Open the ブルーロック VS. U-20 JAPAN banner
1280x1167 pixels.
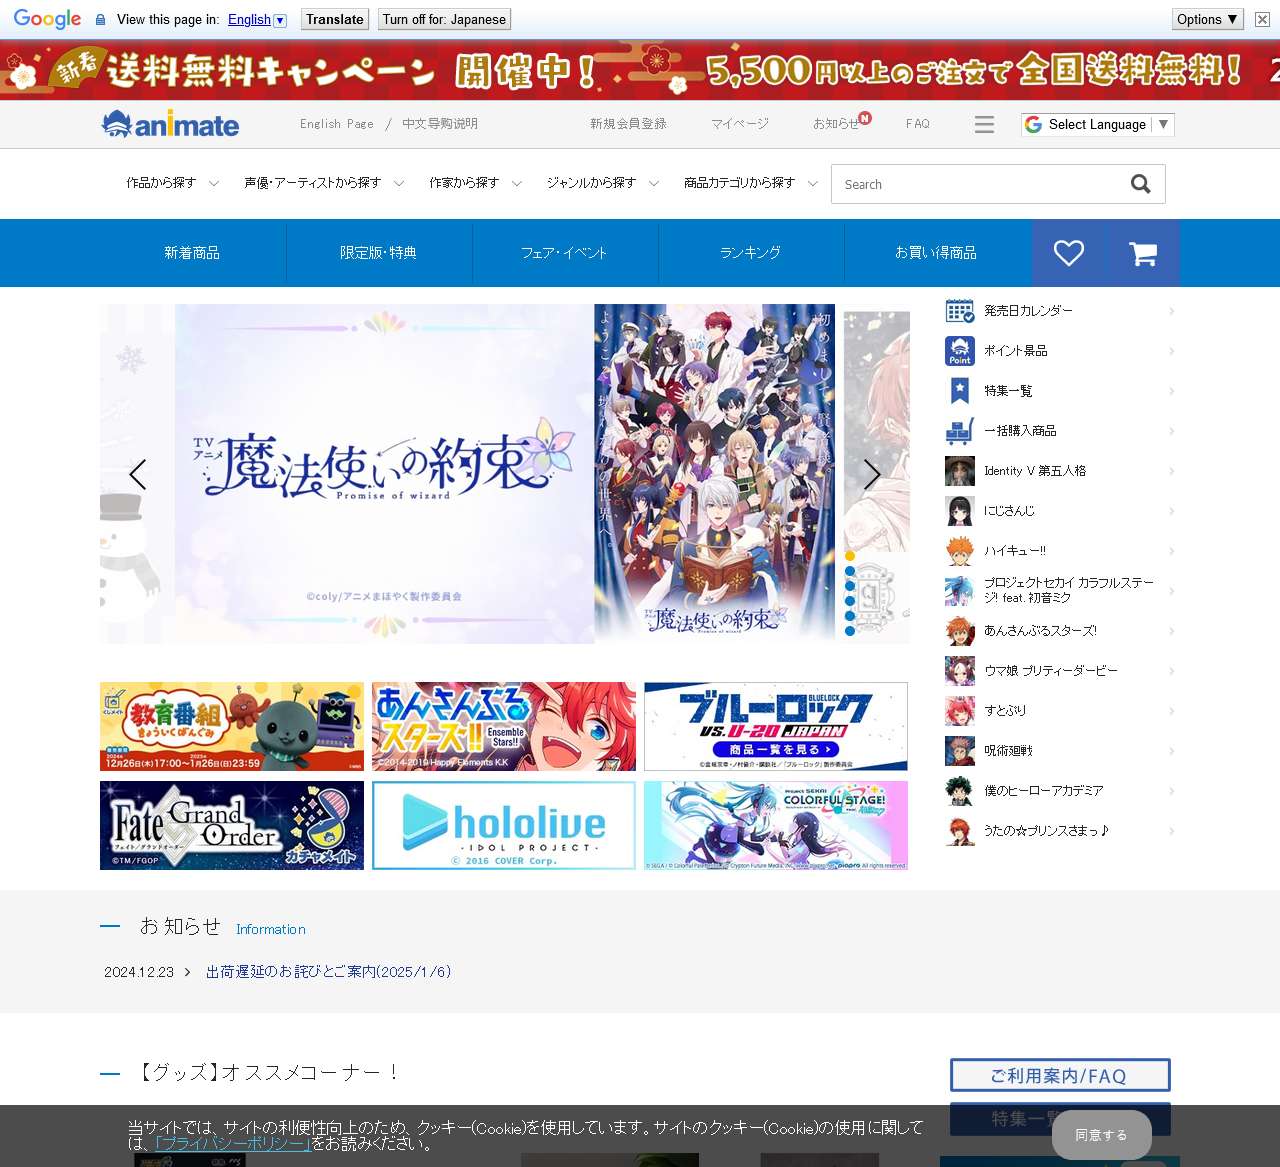pyautogui.click(x=776, y=727)
